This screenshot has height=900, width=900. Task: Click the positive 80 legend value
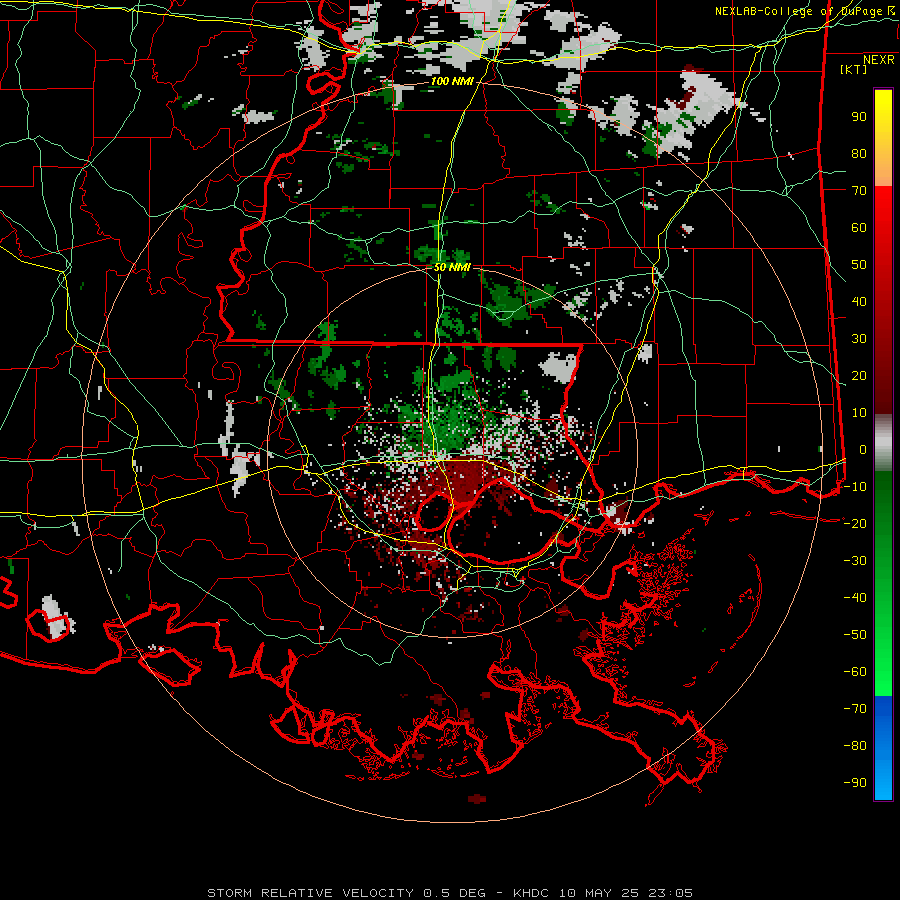(859, 154)
